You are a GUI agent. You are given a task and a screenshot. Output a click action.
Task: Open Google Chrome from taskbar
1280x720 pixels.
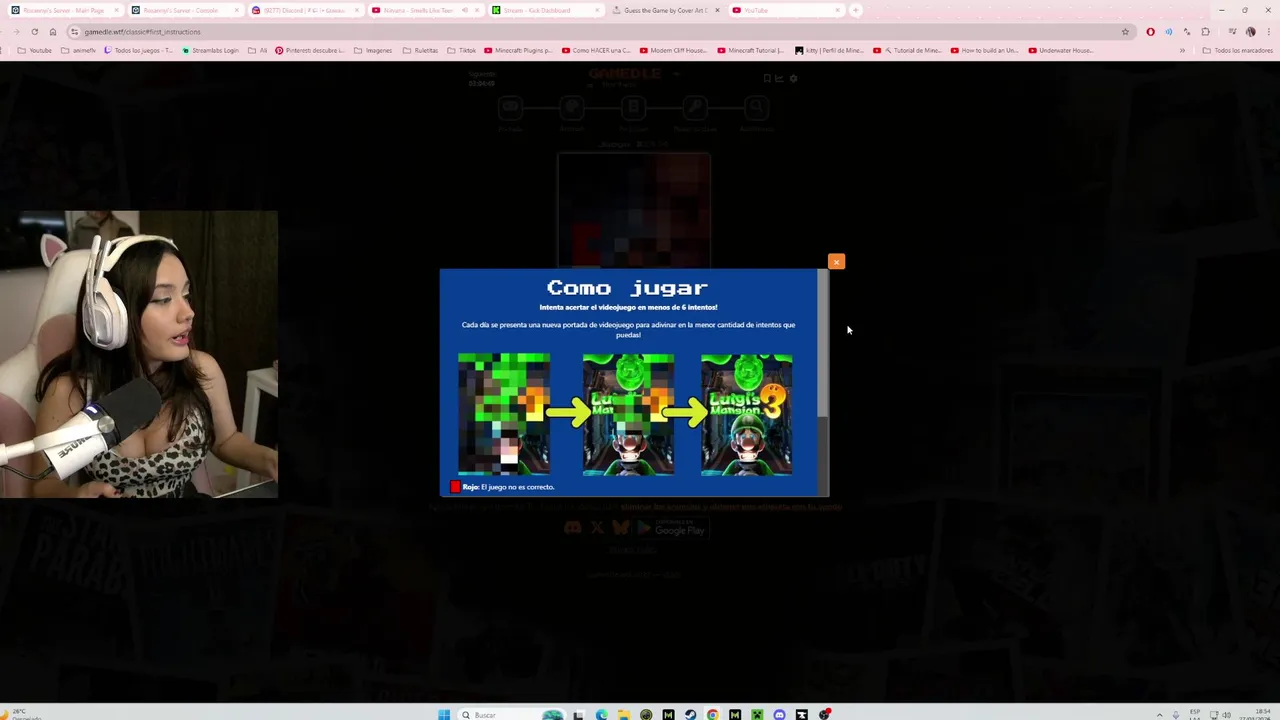(x=712, y=714)
